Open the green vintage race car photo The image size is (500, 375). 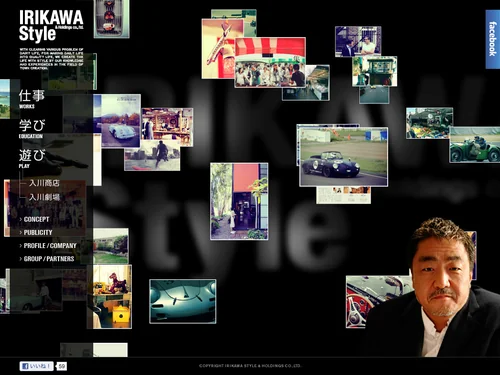click(475, 144)
